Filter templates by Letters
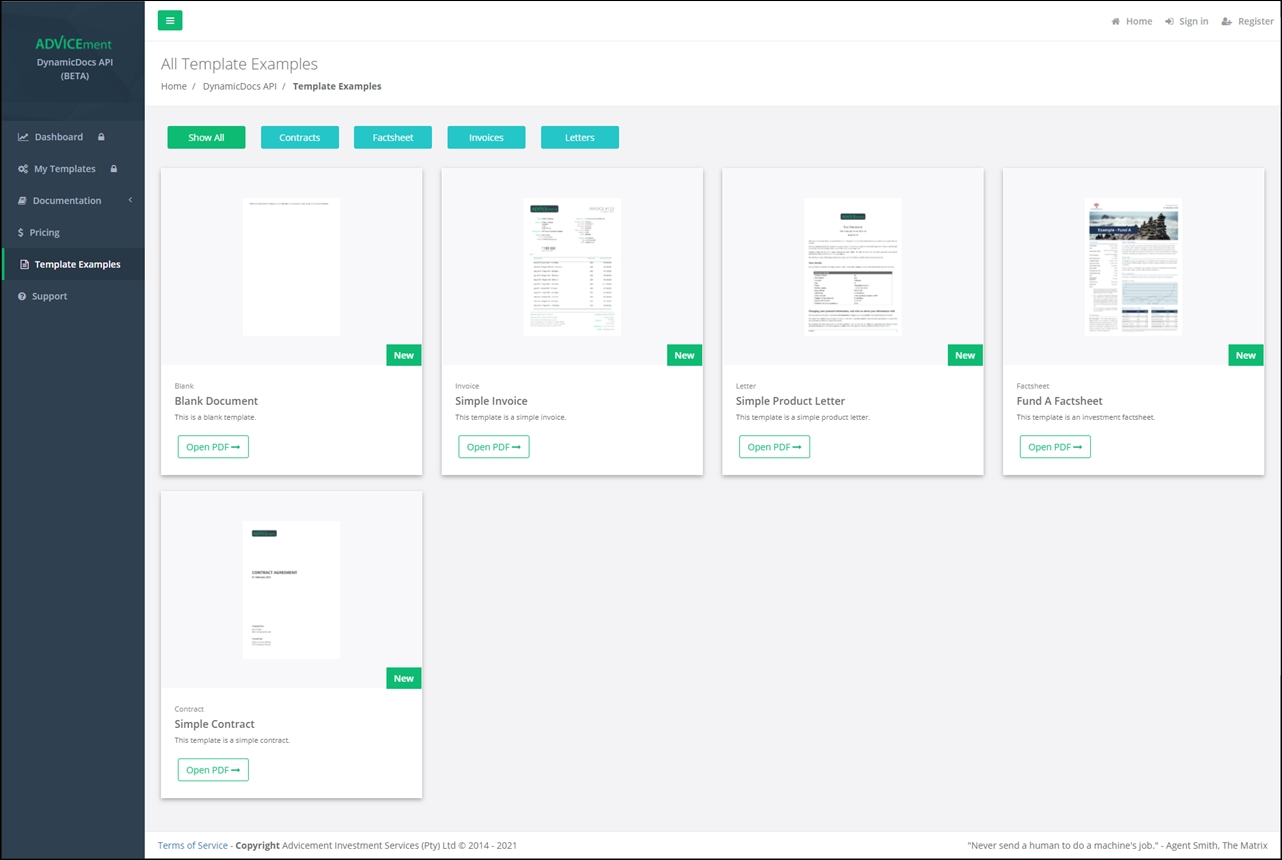This screenshot has height=860, width=1282. tap(580, 137)
